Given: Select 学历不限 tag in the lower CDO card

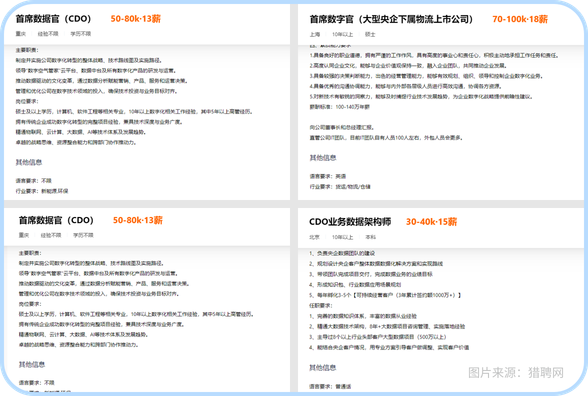Looking at the screenshot, I should point(83,235).
